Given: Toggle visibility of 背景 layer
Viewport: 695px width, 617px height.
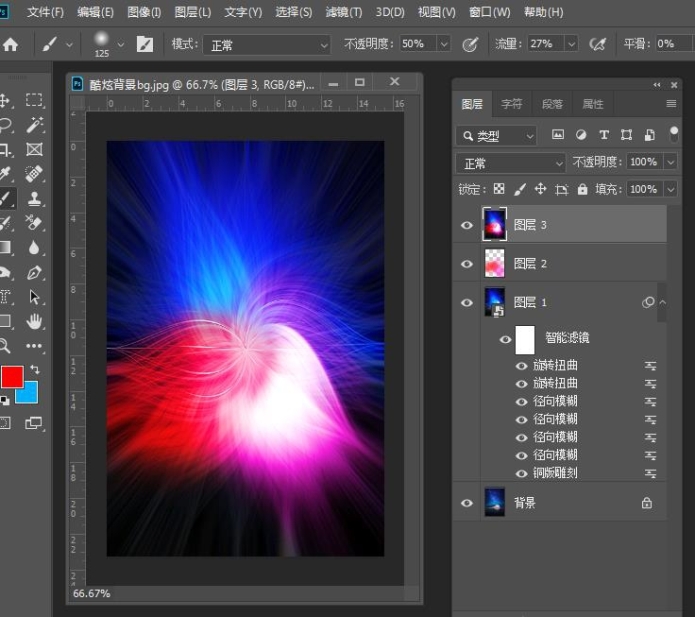Looking at the screenshot, I should click(x=466, y=503).
